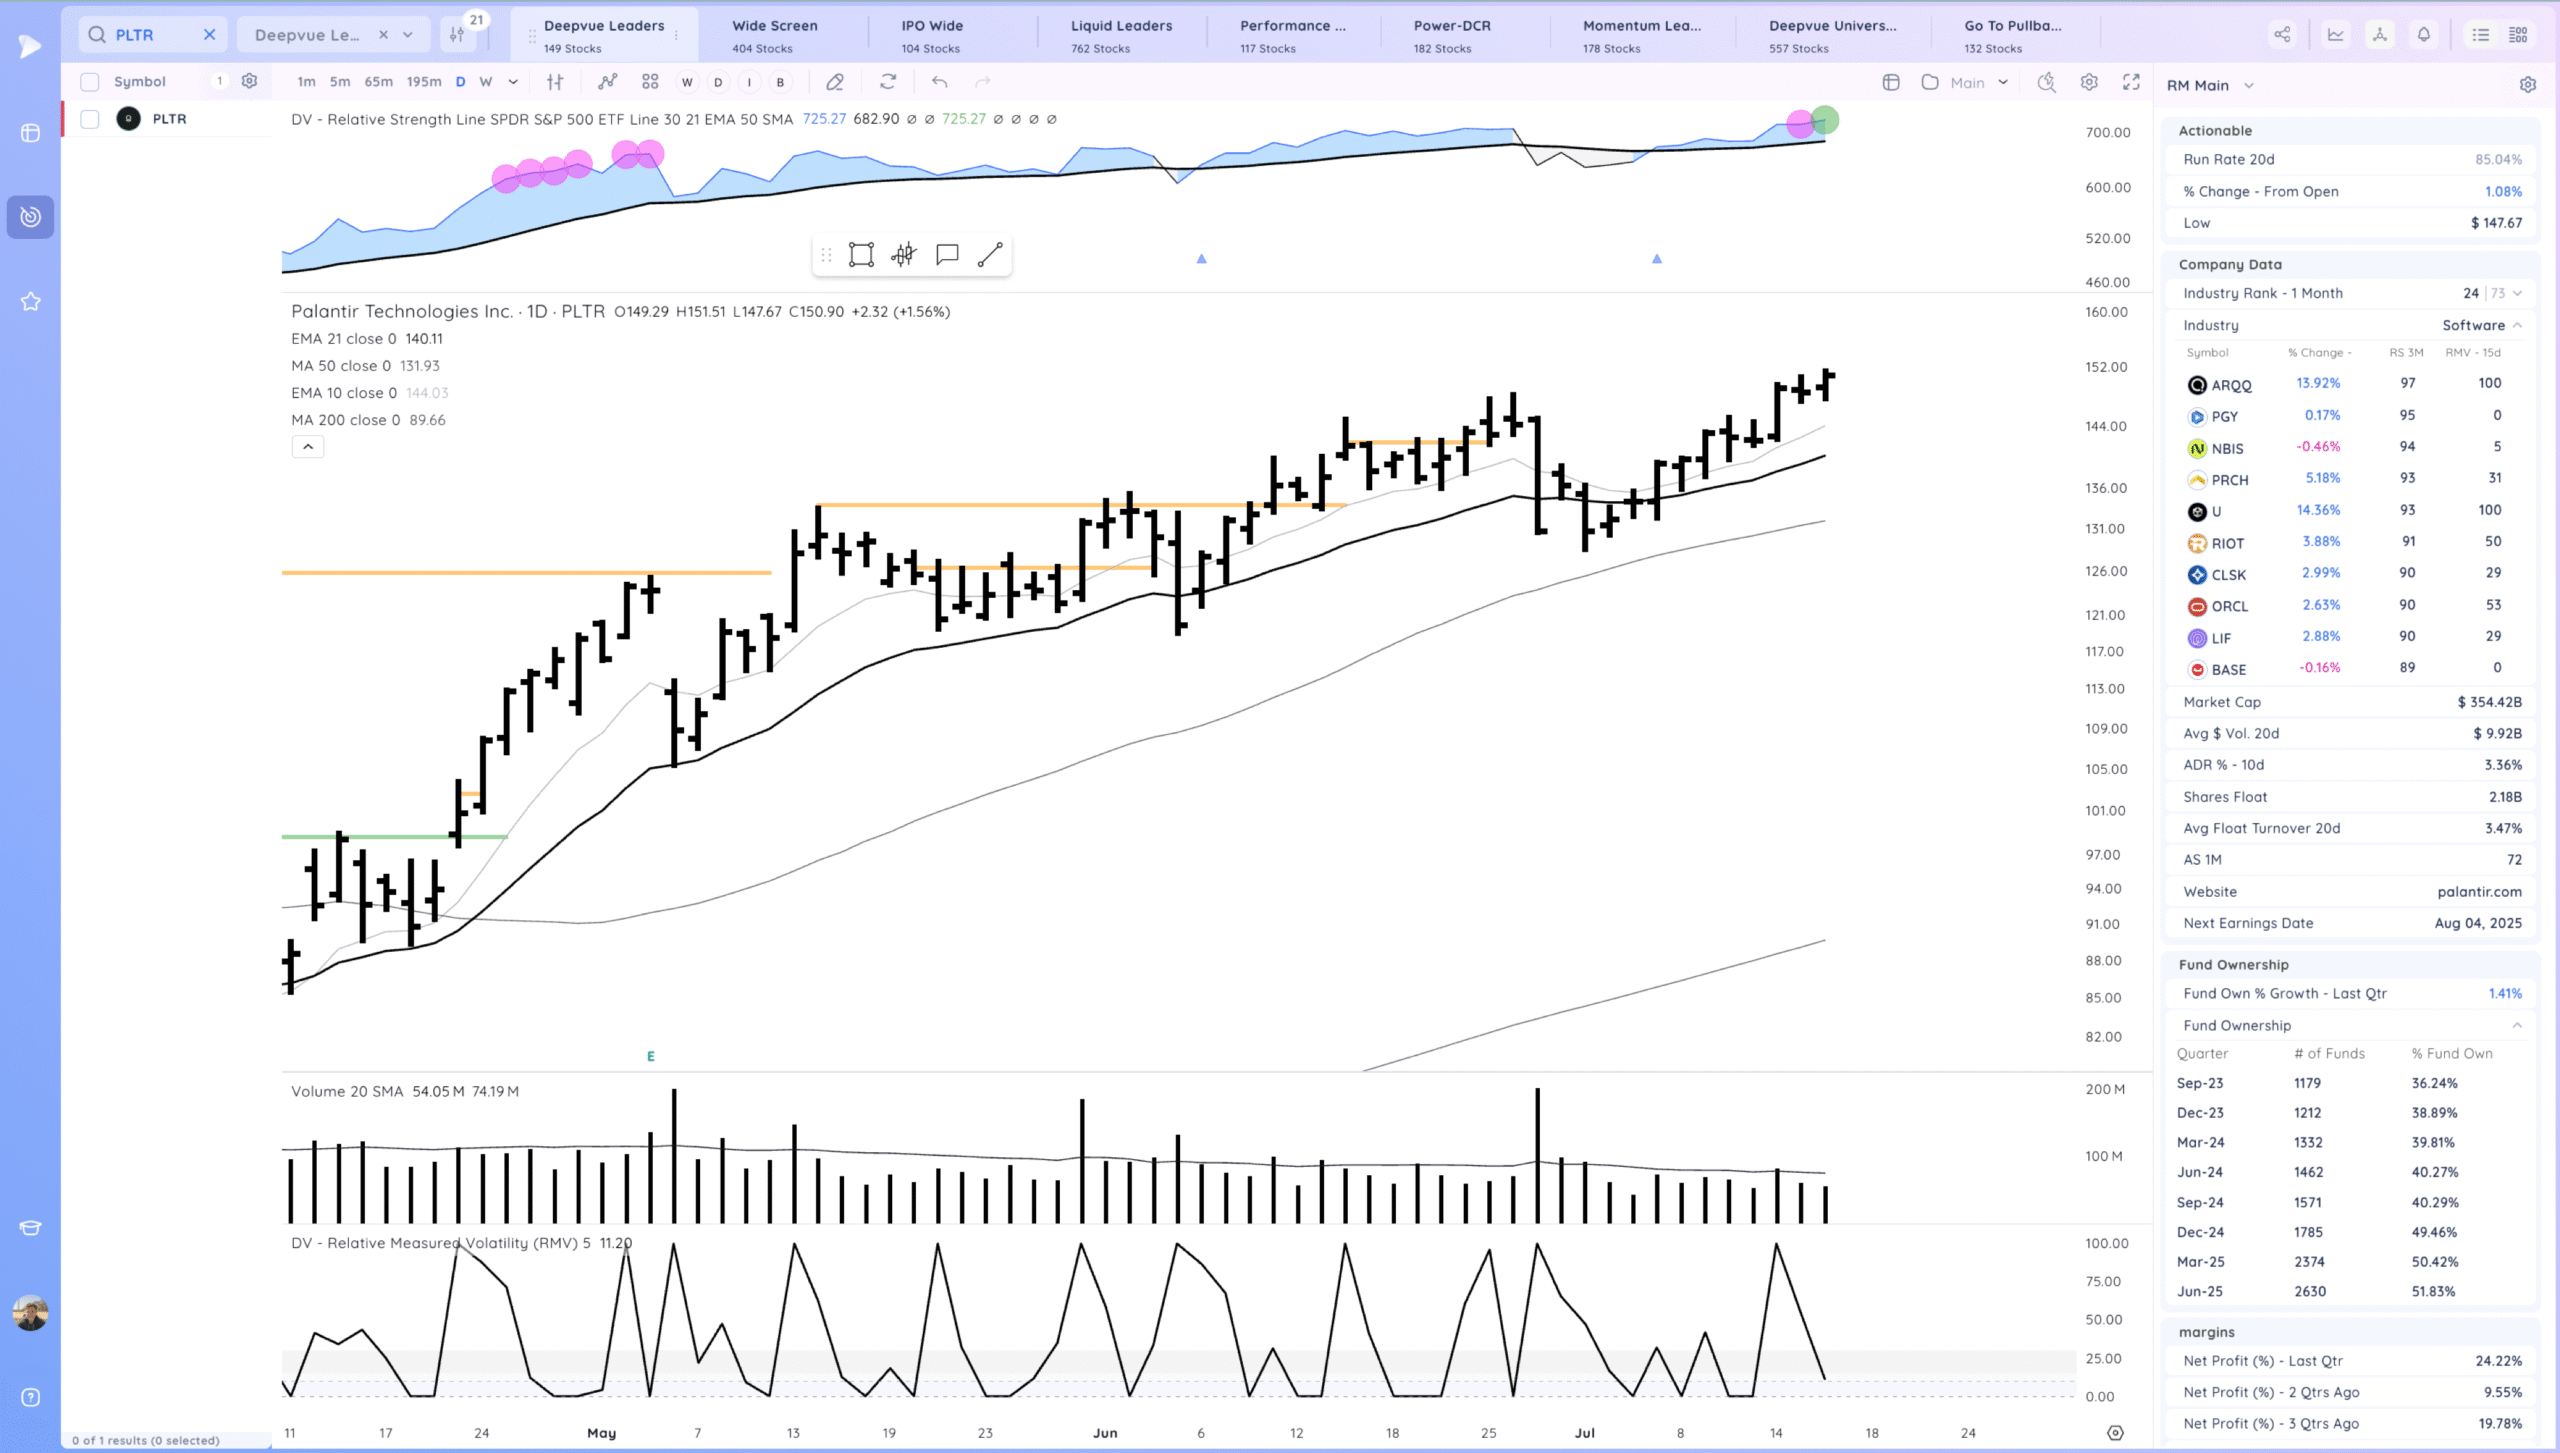
Task: Click the share icon in top bar
Action: (x=2282, y=35)
